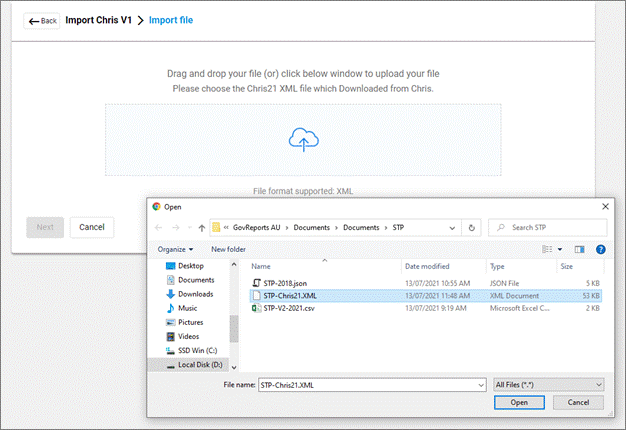Click the Open button in the dialog
The image size is (626, 430).
click(x=519, y=402)
